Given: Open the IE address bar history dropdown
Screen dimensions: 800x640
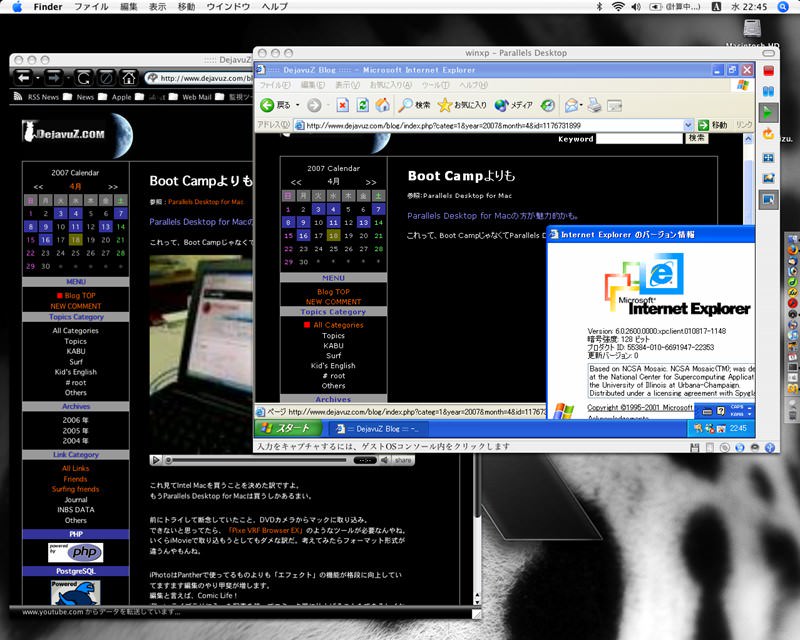Looking at the screenshot, I should (x=688, y=125).
